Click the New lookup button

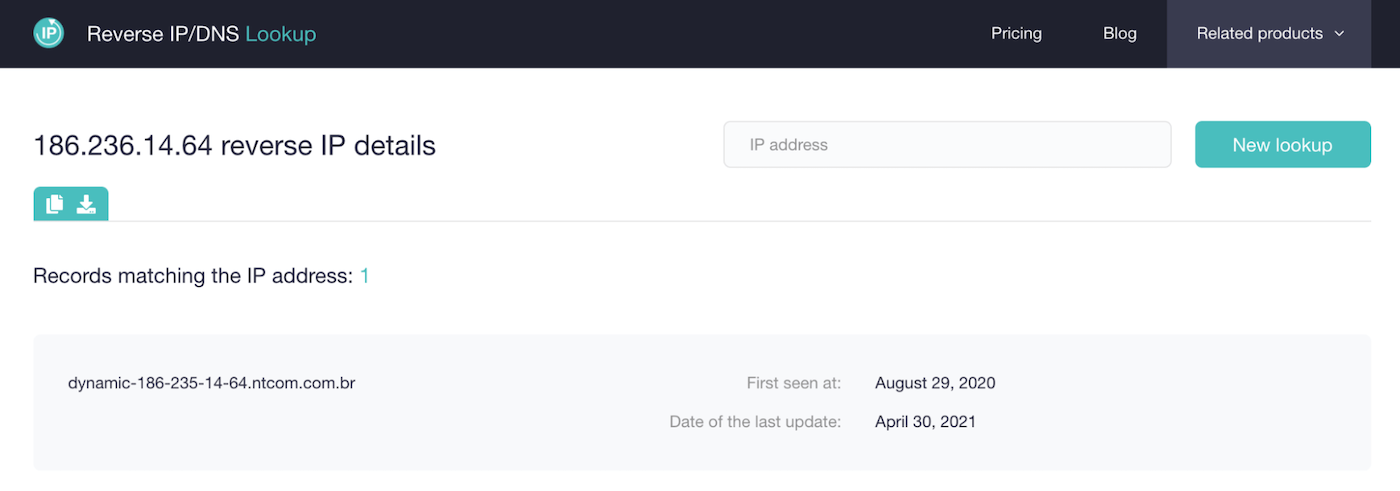pos(1282,145)
